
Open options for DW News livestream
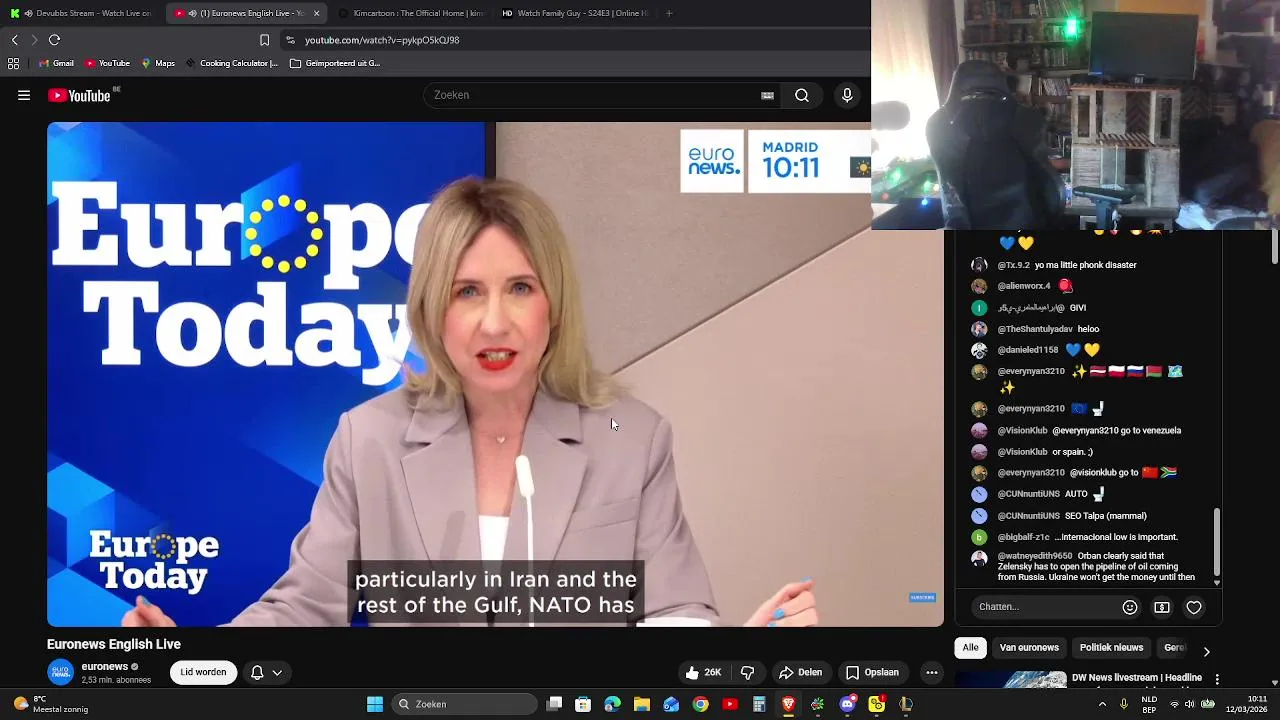(x=1217, y=679)
